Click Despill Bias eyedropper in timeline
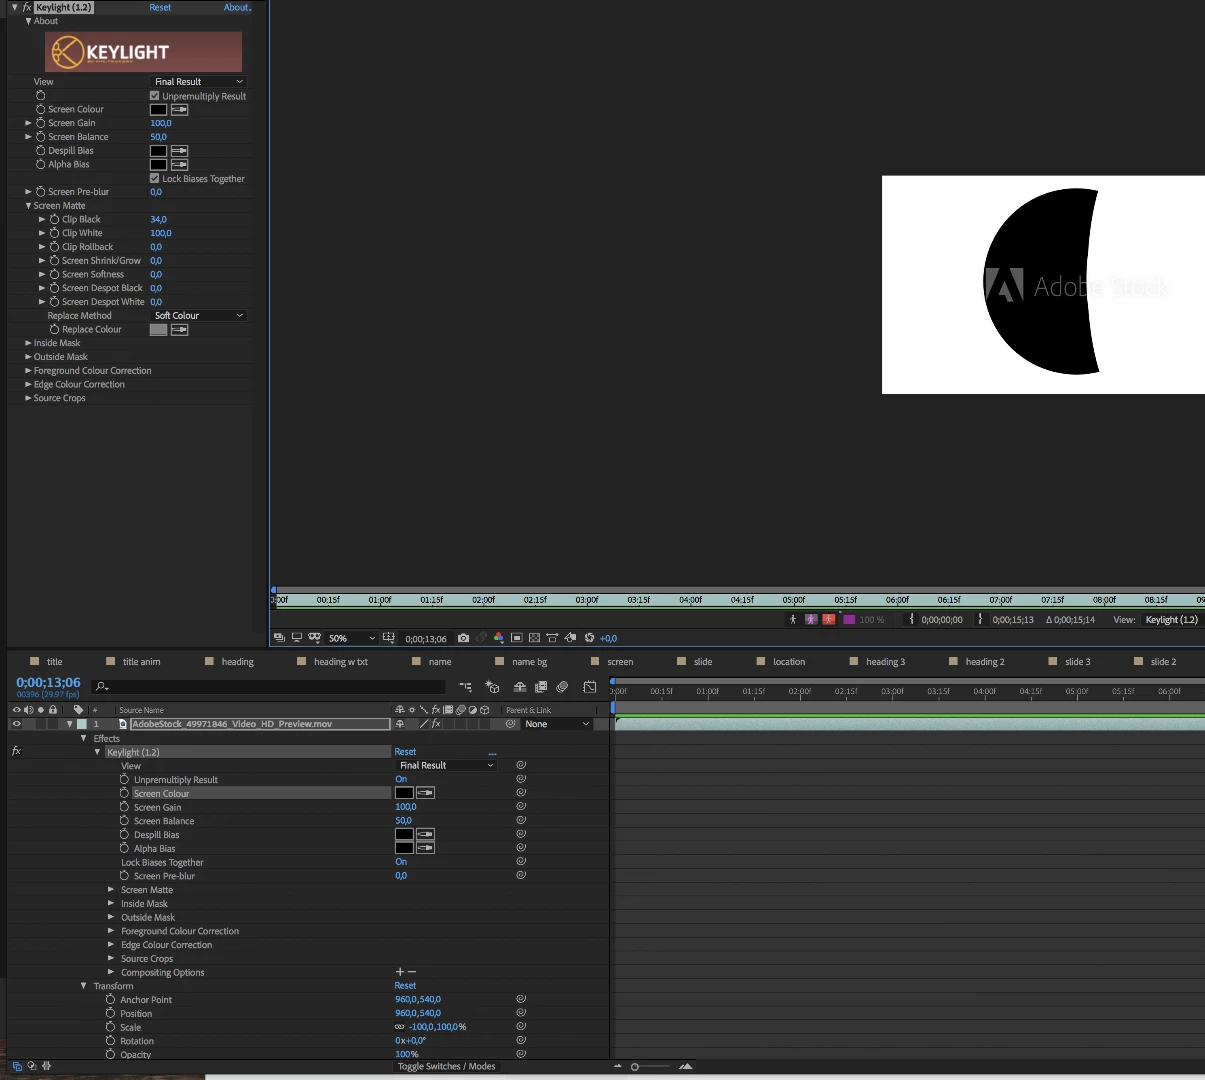 point(425,834)
